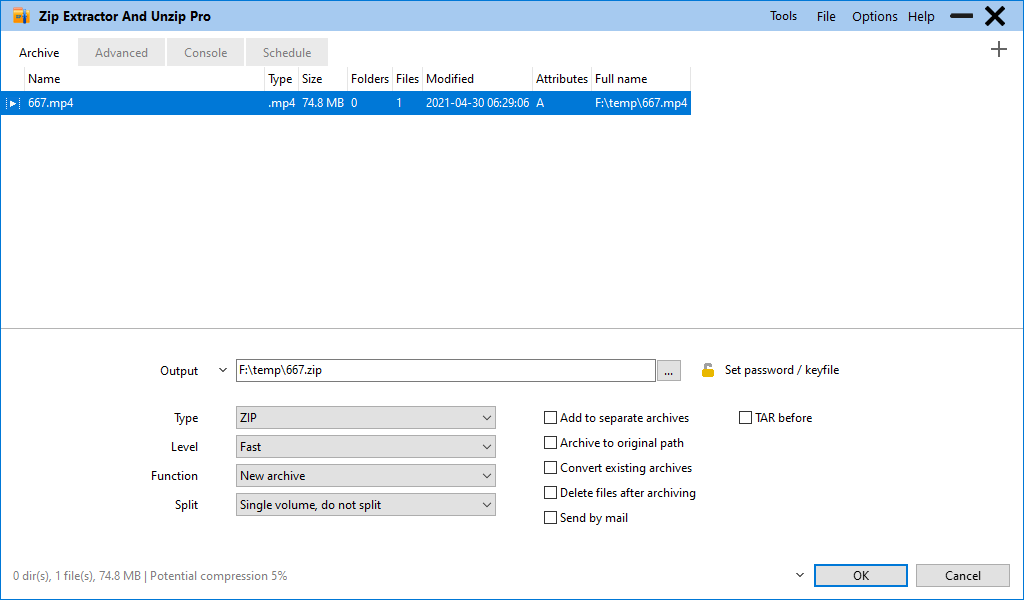The width and height of the screenshot is (1024, 600).
Task: Click the 2021-04-30 06:29:06 modified cell
Action: (x=477, y=103)
